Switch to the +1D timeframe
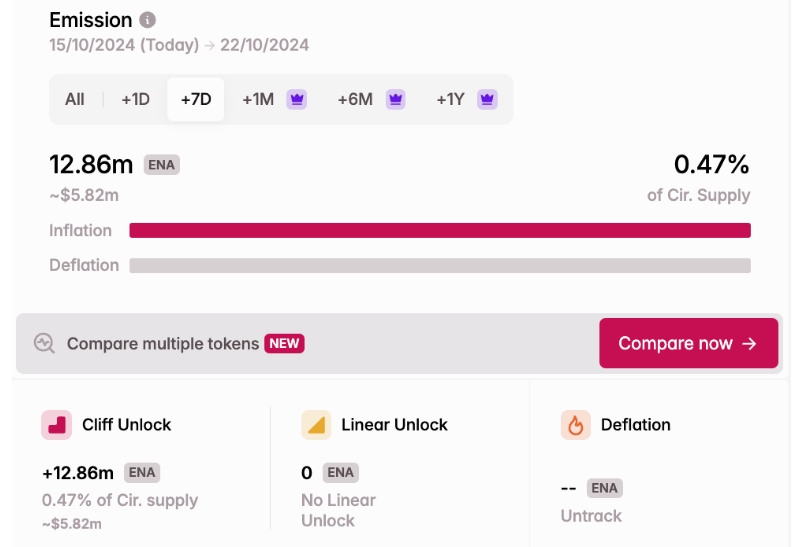The image size is (802, 547). 136,99
